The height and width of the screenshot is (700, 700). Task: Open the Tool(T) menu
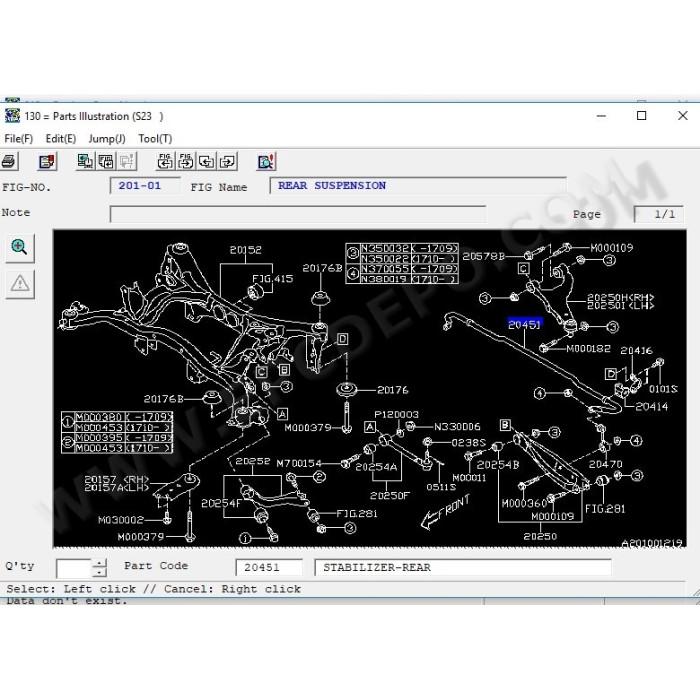pyautogui.click(x=155, y=139)
